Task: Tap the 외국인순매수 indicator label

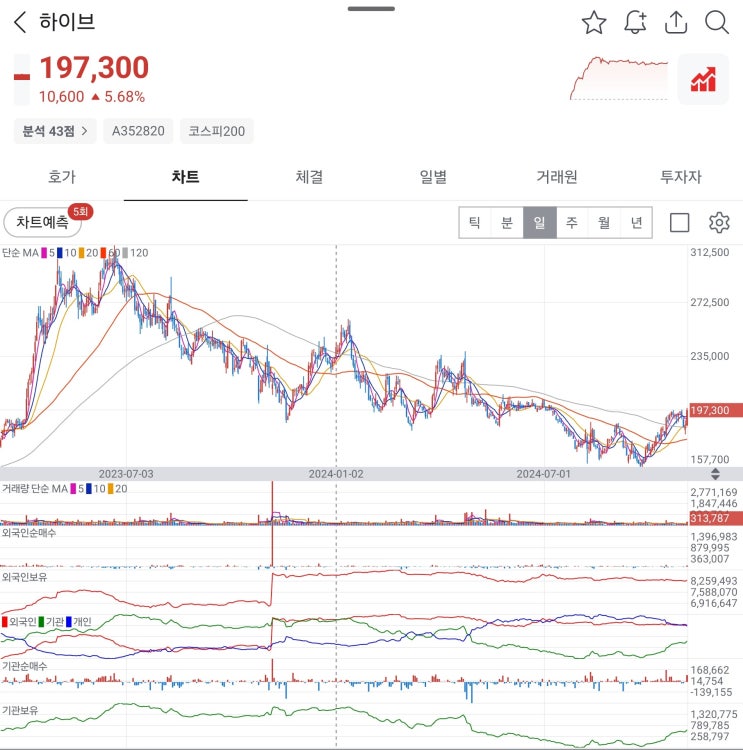Action: click(x=29, y=533)
